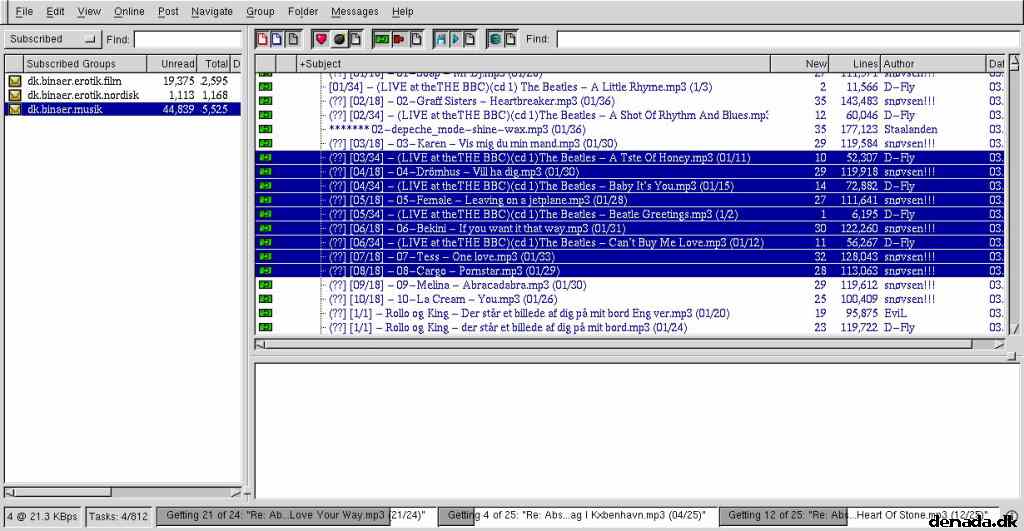Click the envelope icon for dk.binaer.erotik.nordisk

click(14, 95)
